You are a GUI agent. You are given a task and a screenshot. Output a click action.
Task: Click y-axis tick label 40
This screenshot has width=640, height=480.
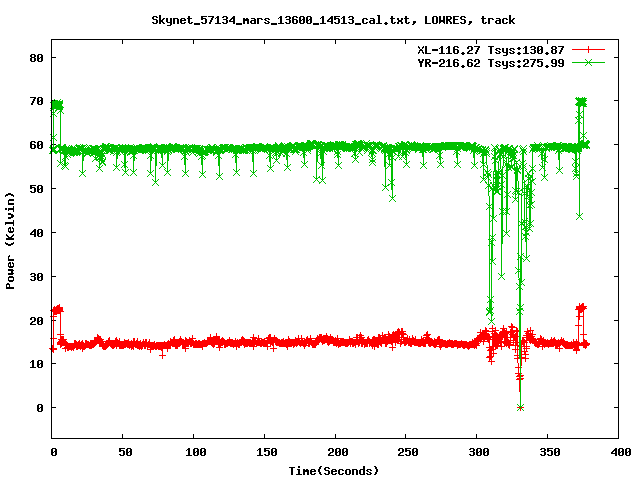36,233
